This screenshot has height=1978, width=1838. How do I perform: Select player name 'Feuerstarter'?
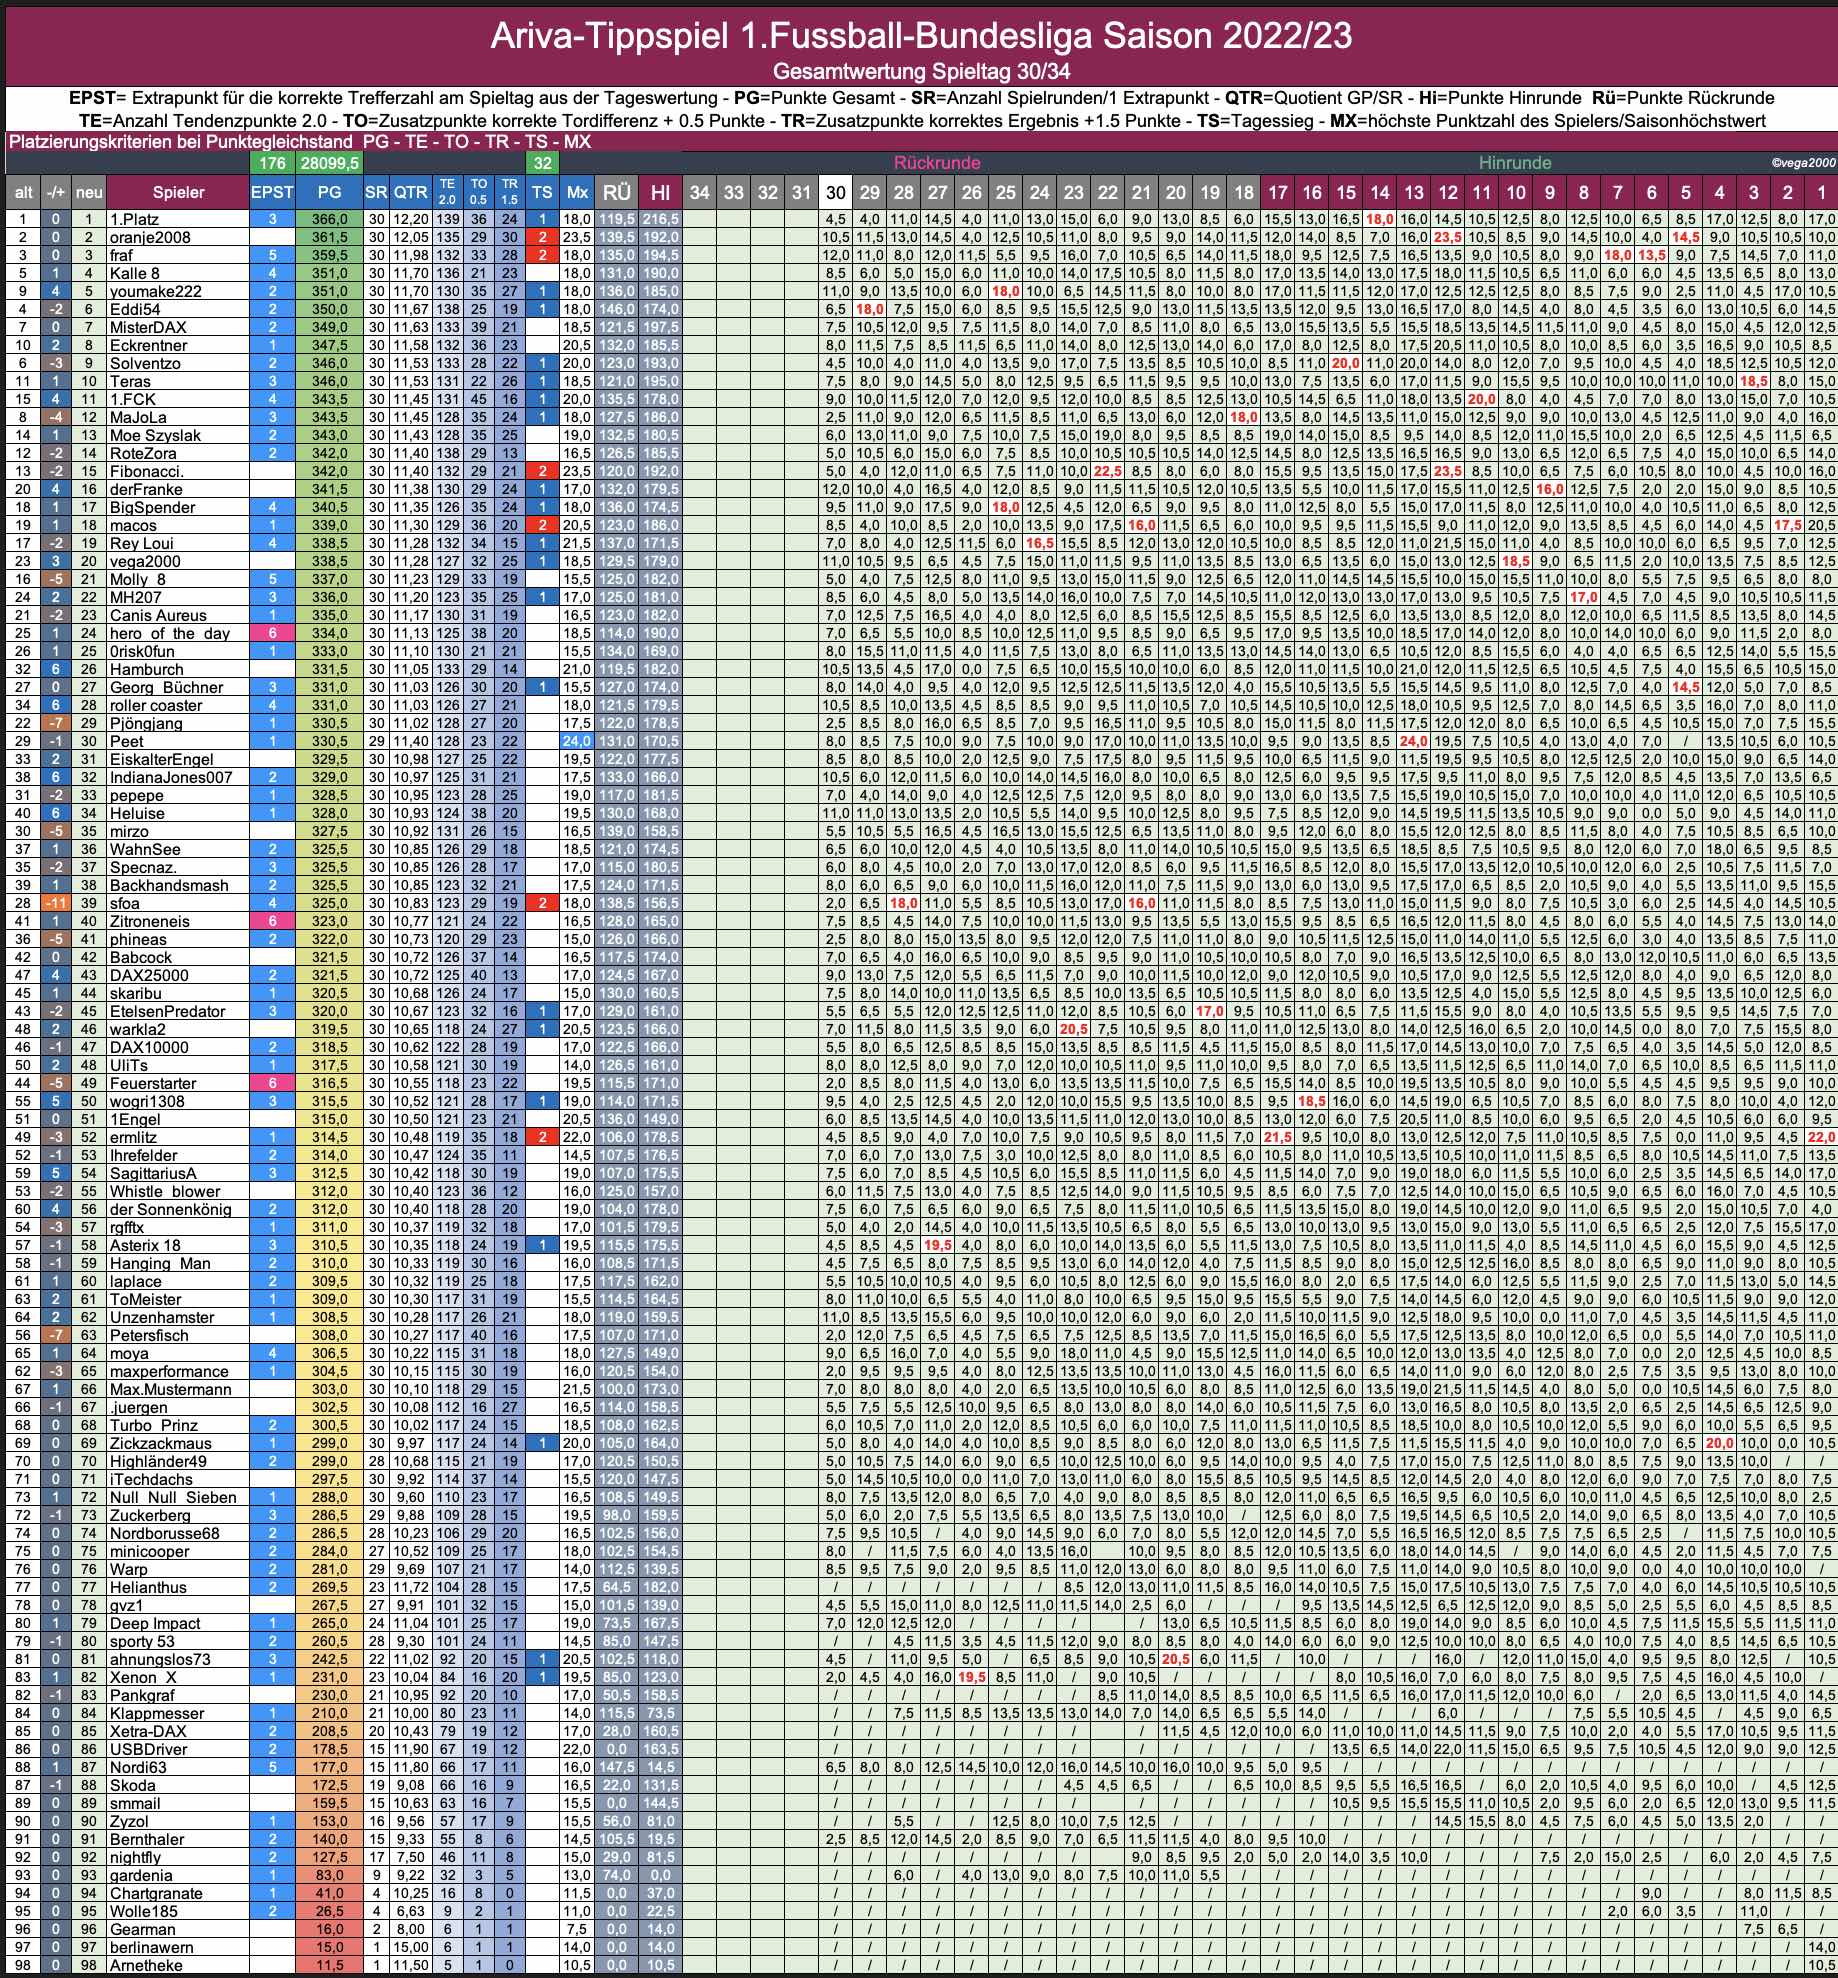tap(153, 1083)
